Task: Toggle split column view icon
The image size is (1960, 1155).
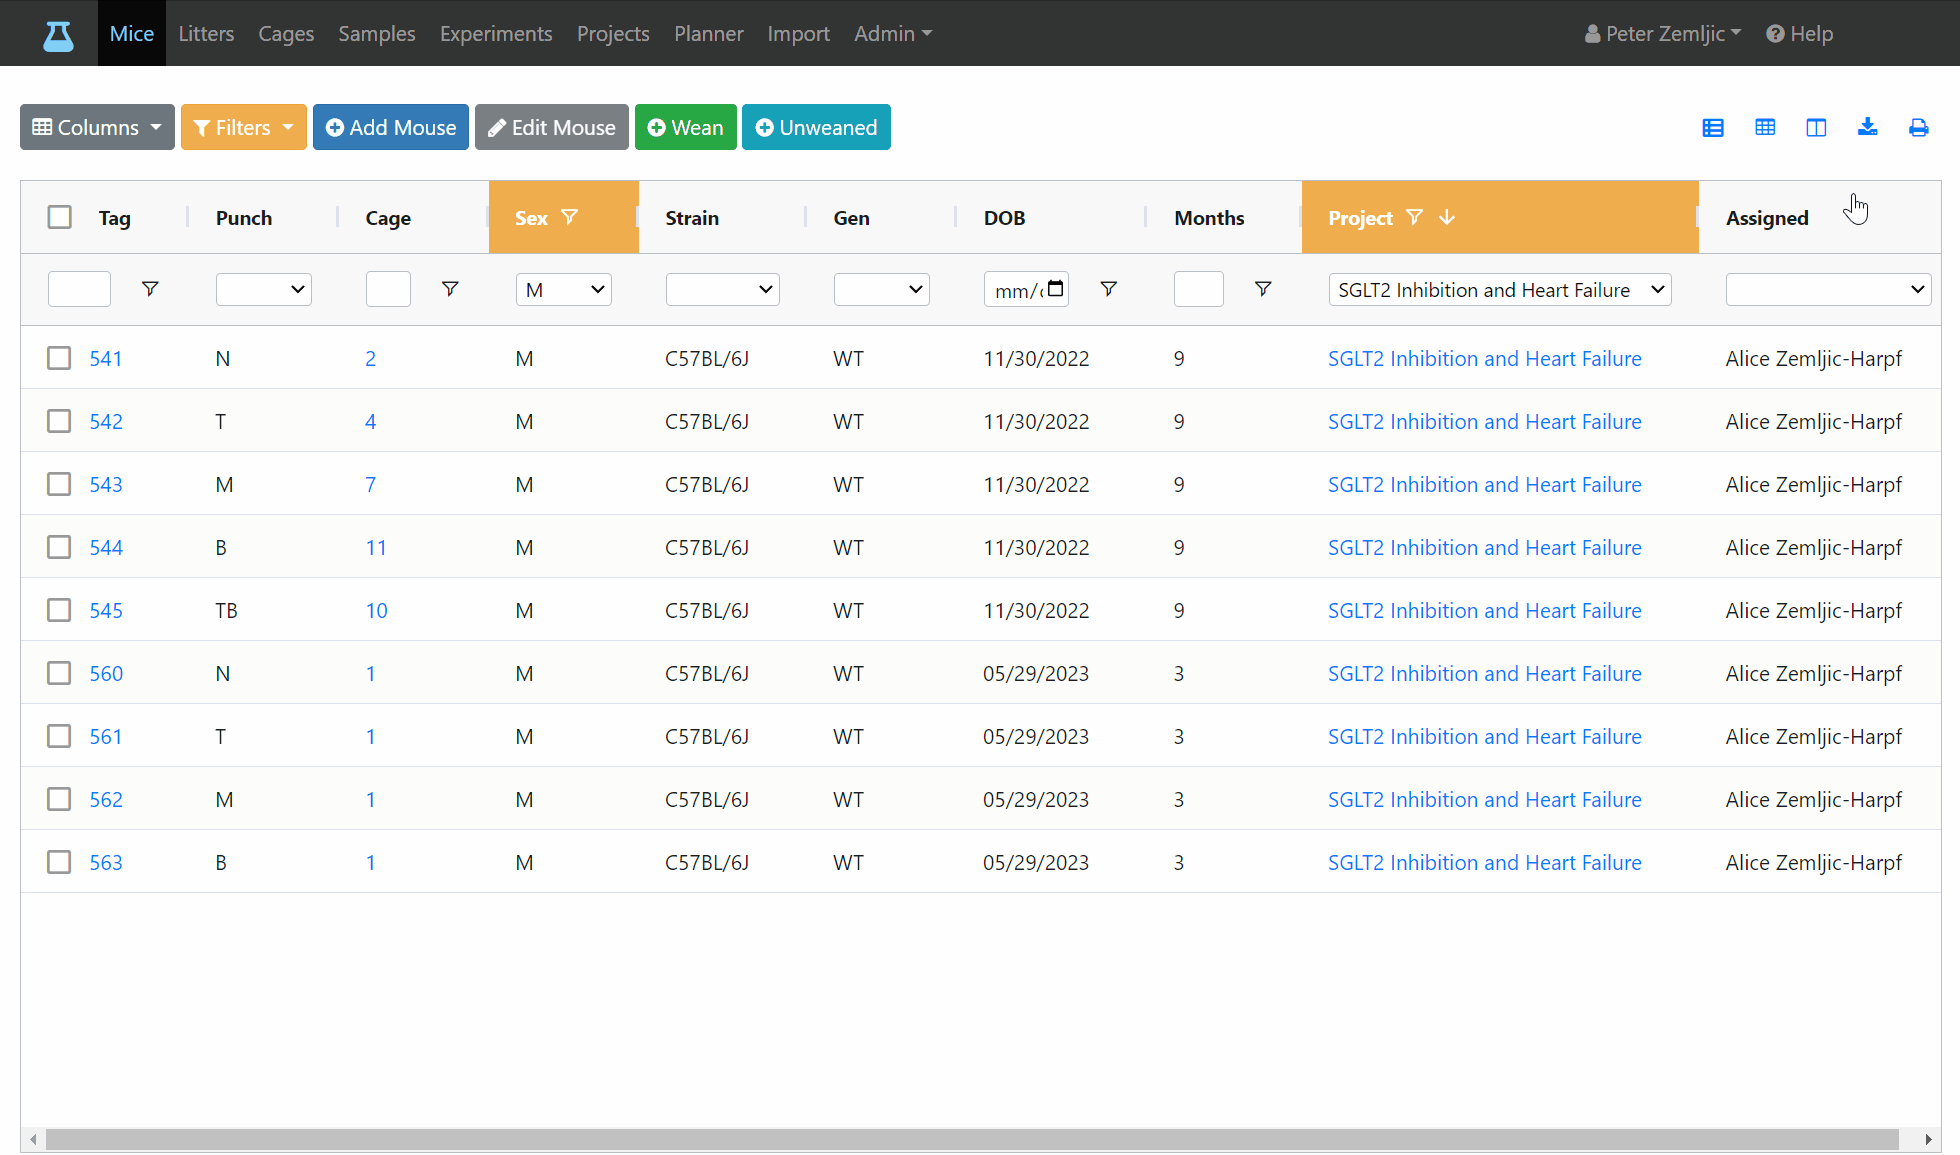Action: 1816,128
